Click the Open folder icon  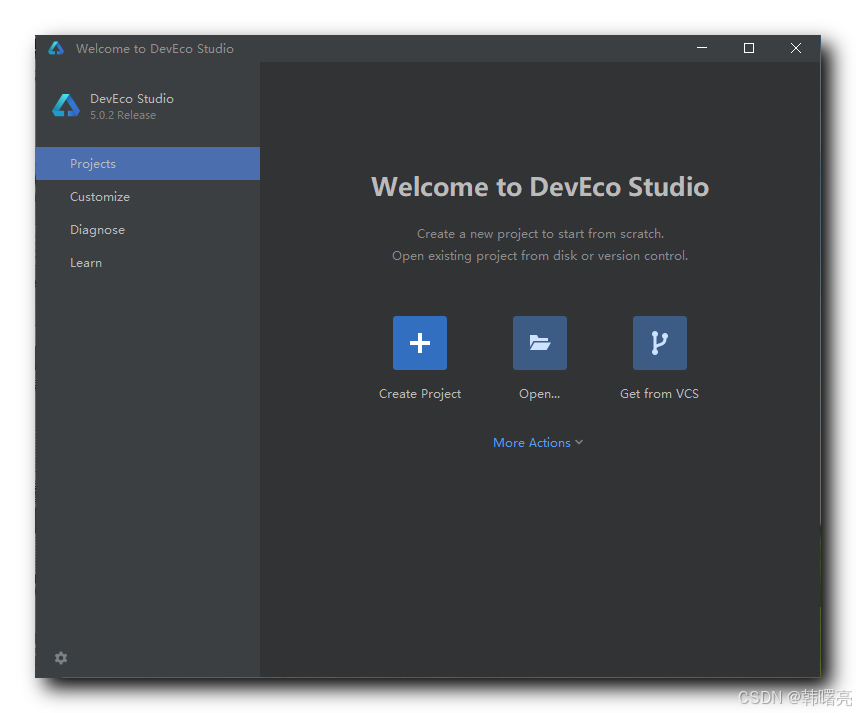[540, 343]
